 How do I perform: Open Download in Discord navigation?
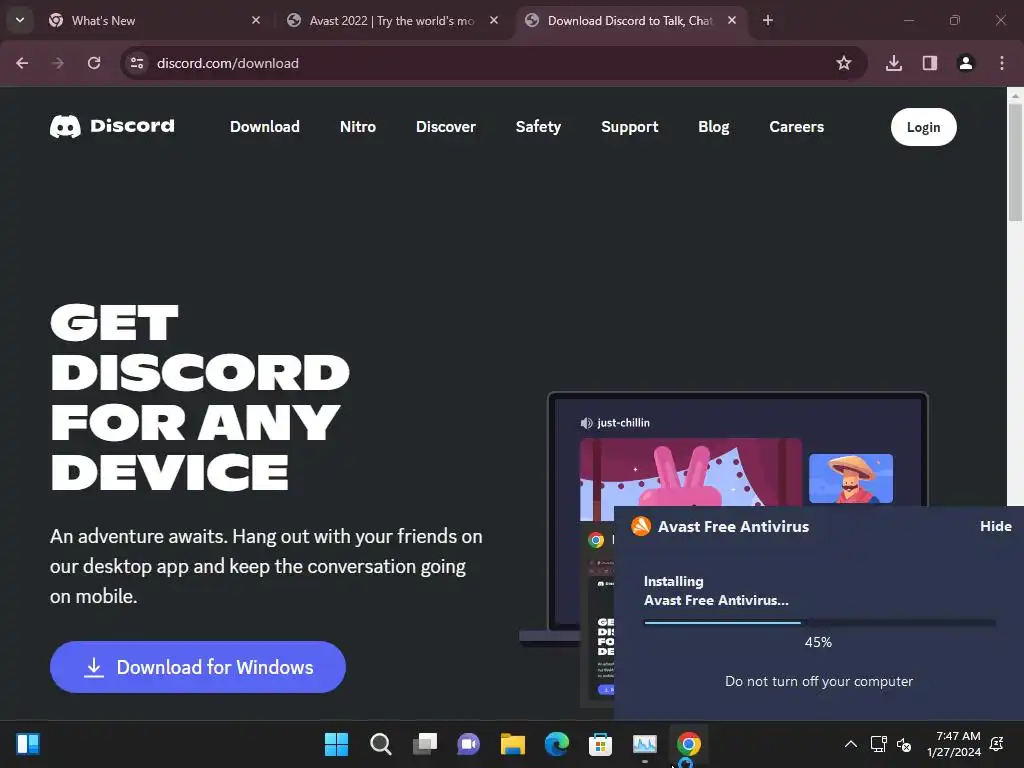[264, 127]
